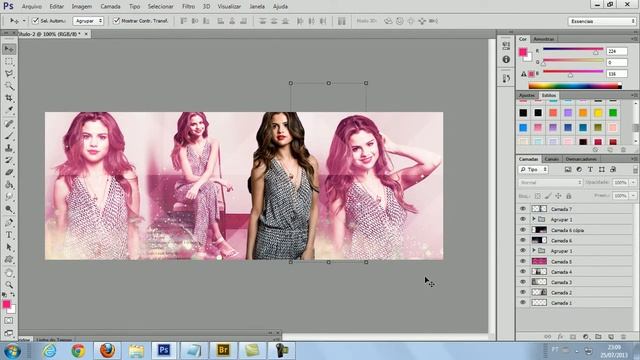
Task: Open the Arquivo menu
Action: 32,7
